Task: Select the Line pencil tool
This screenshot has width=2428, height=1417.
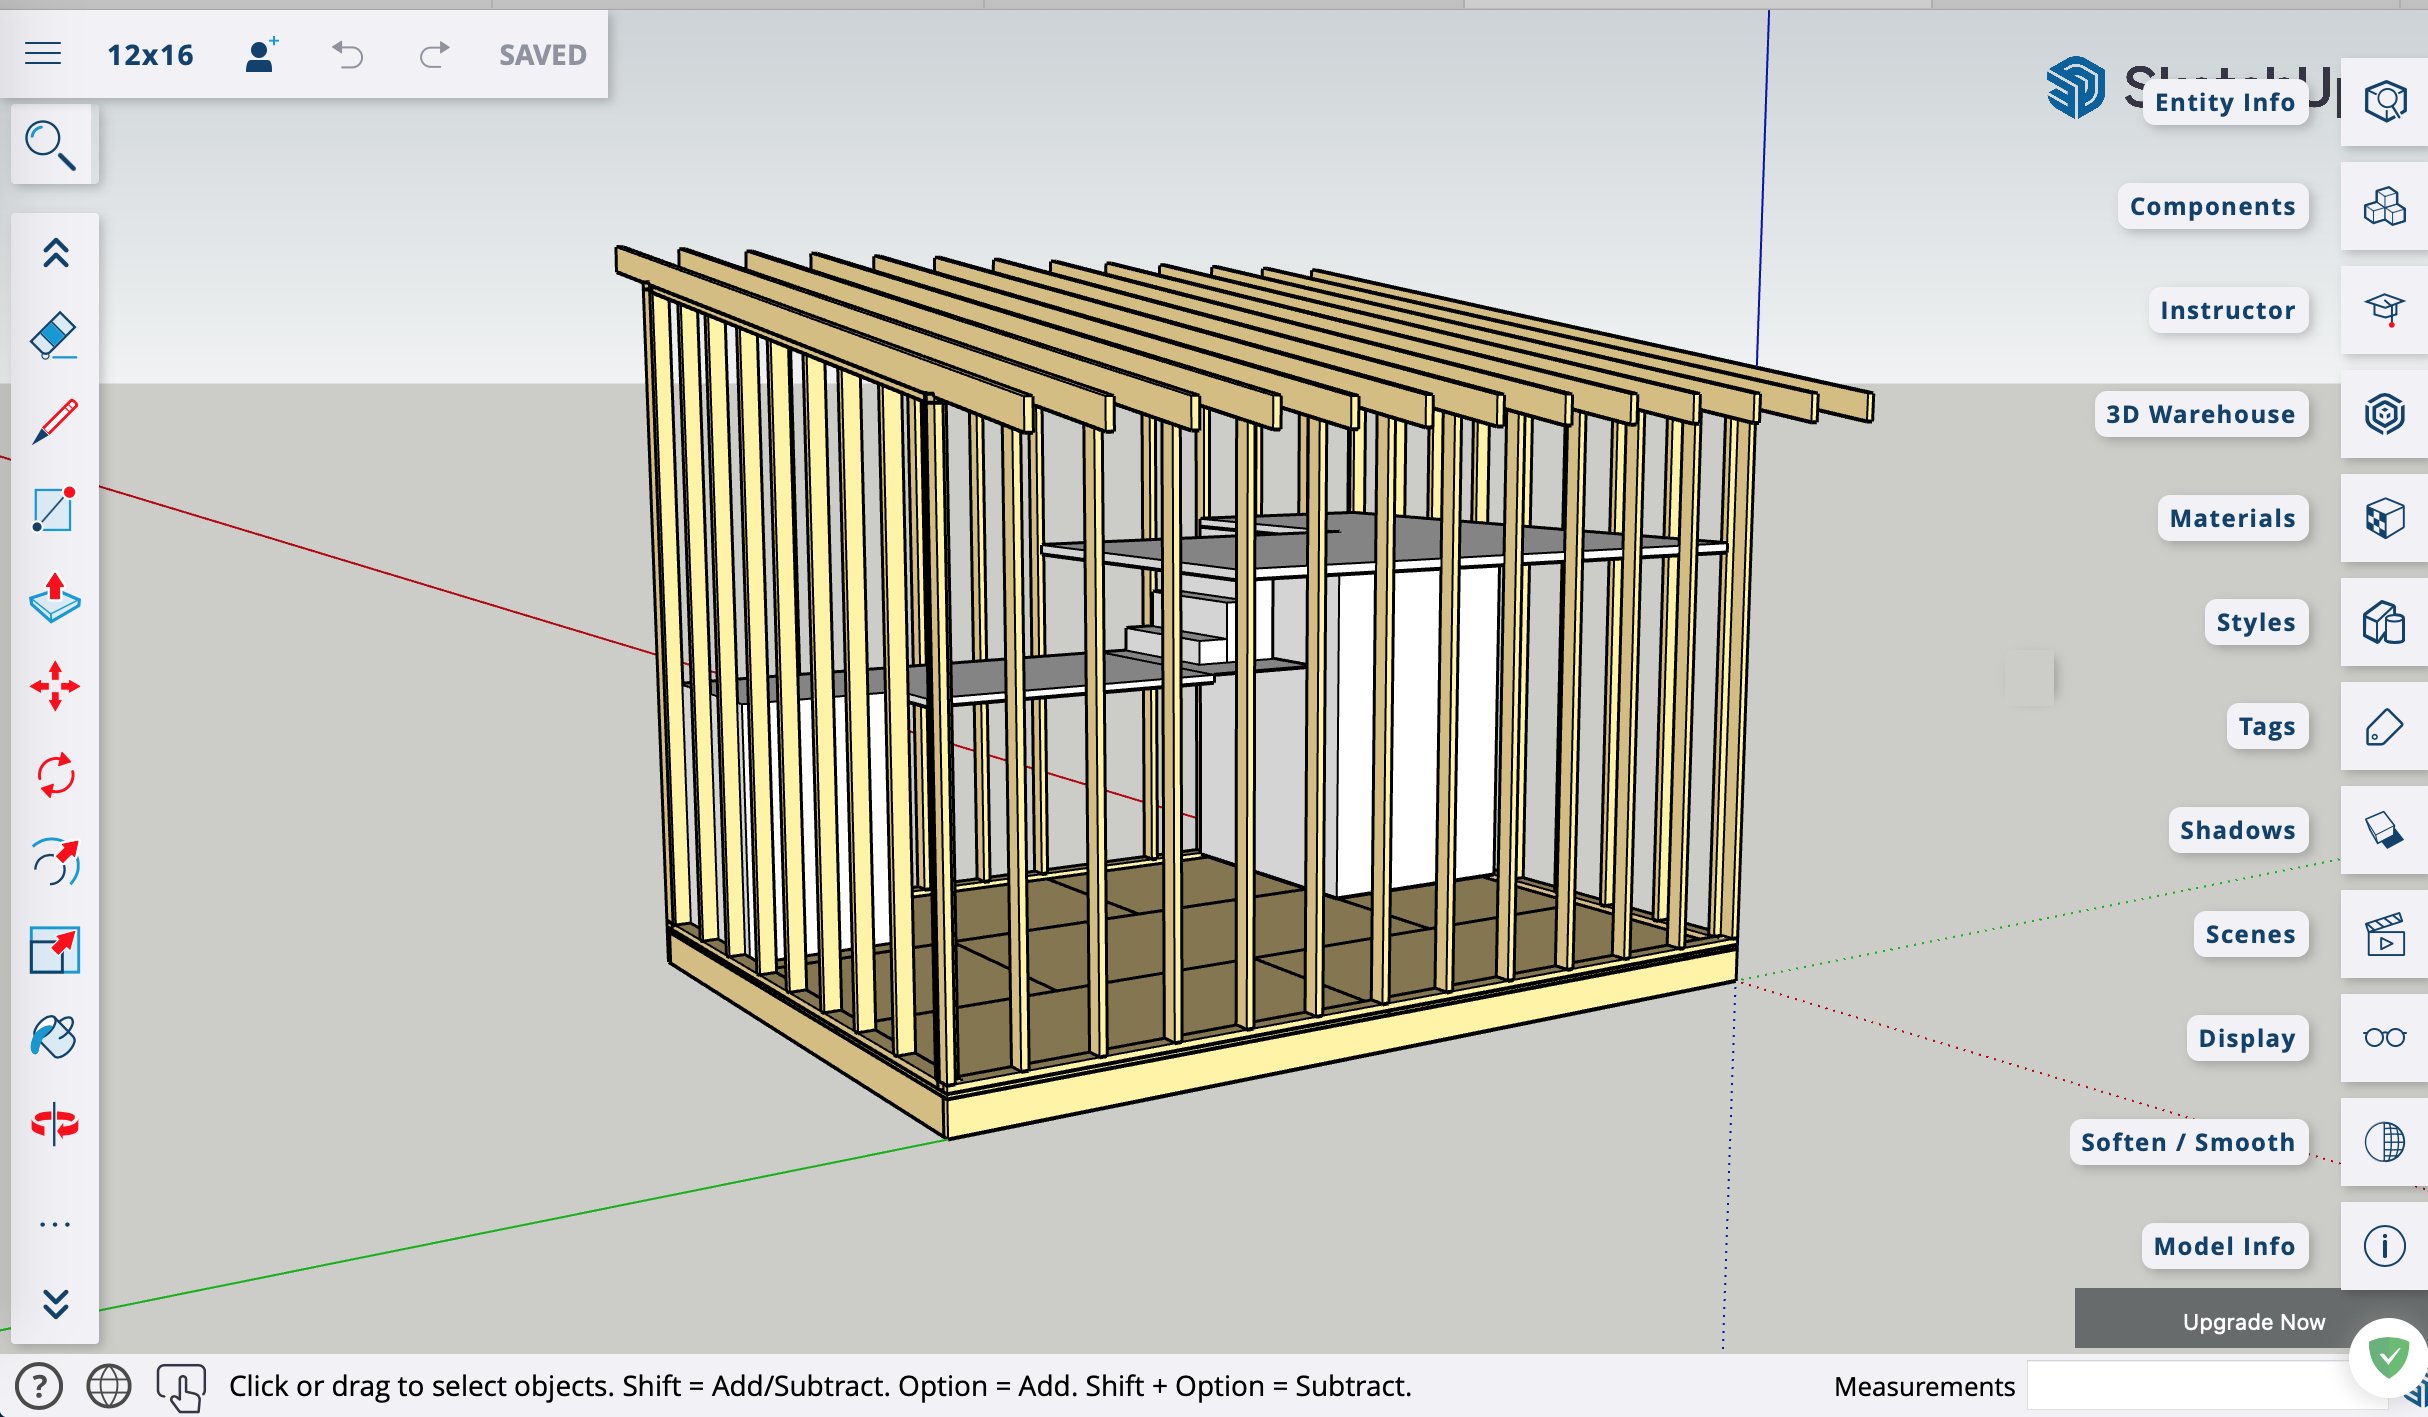Action: 54,422
